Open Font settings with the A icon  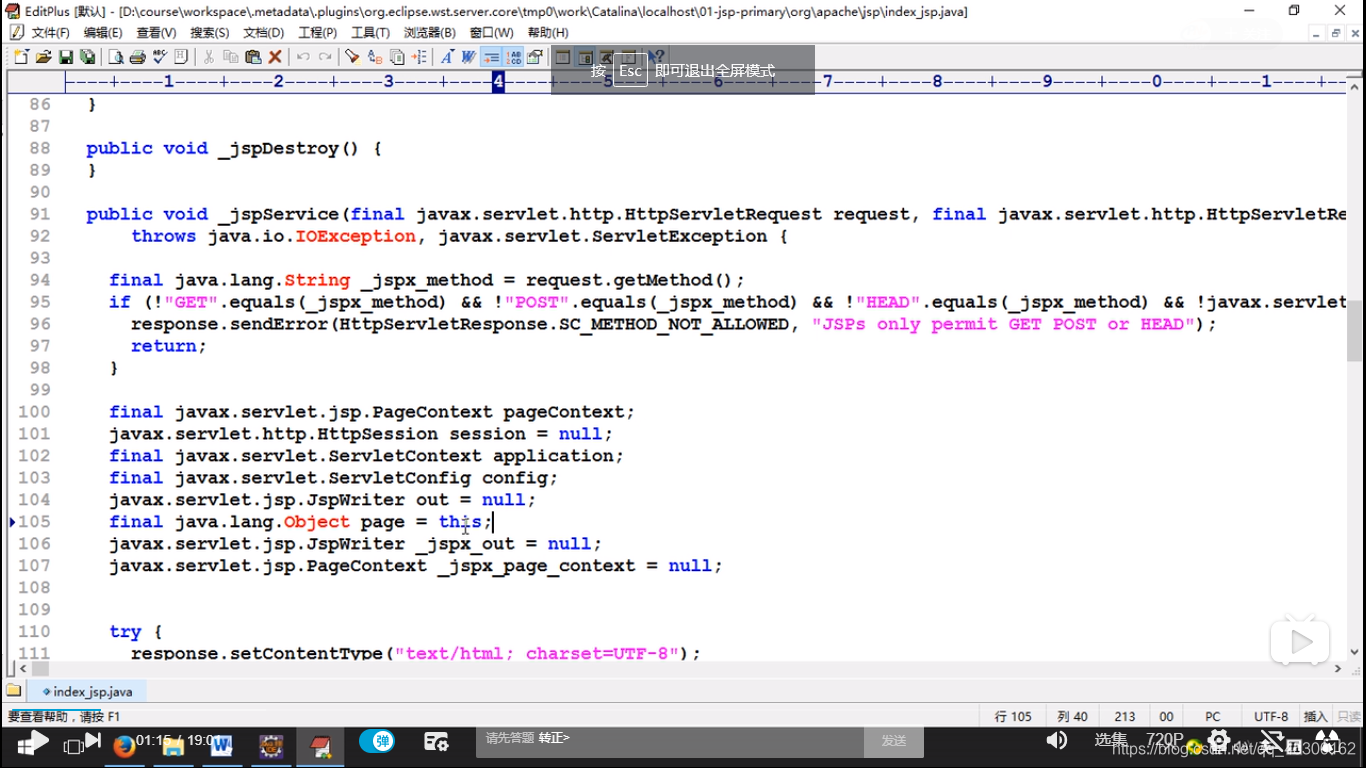(x=447, y=57)
